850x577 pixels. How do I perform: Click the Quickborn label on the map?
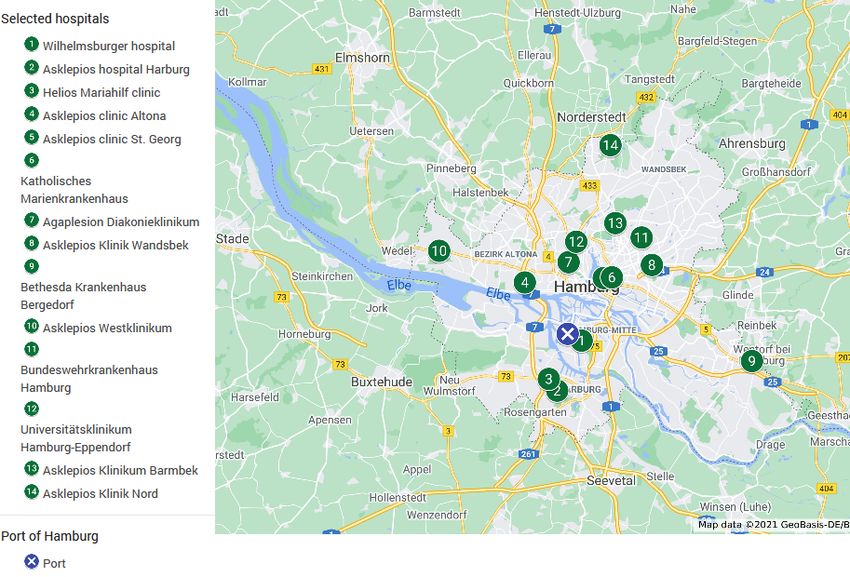(529, 83)
